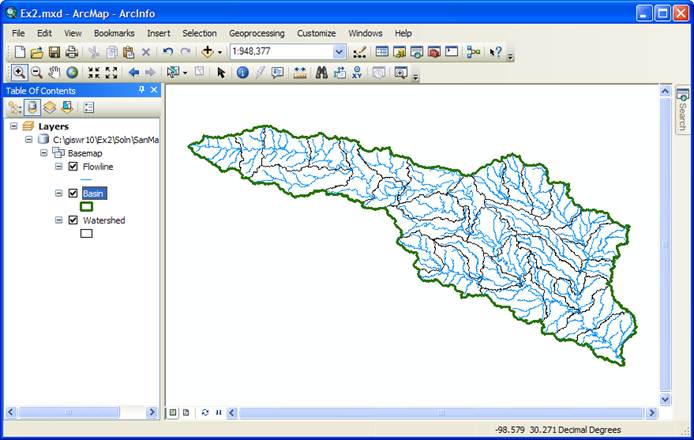Pause map drawing
This screenshot has height=440, width=694.
219,413
